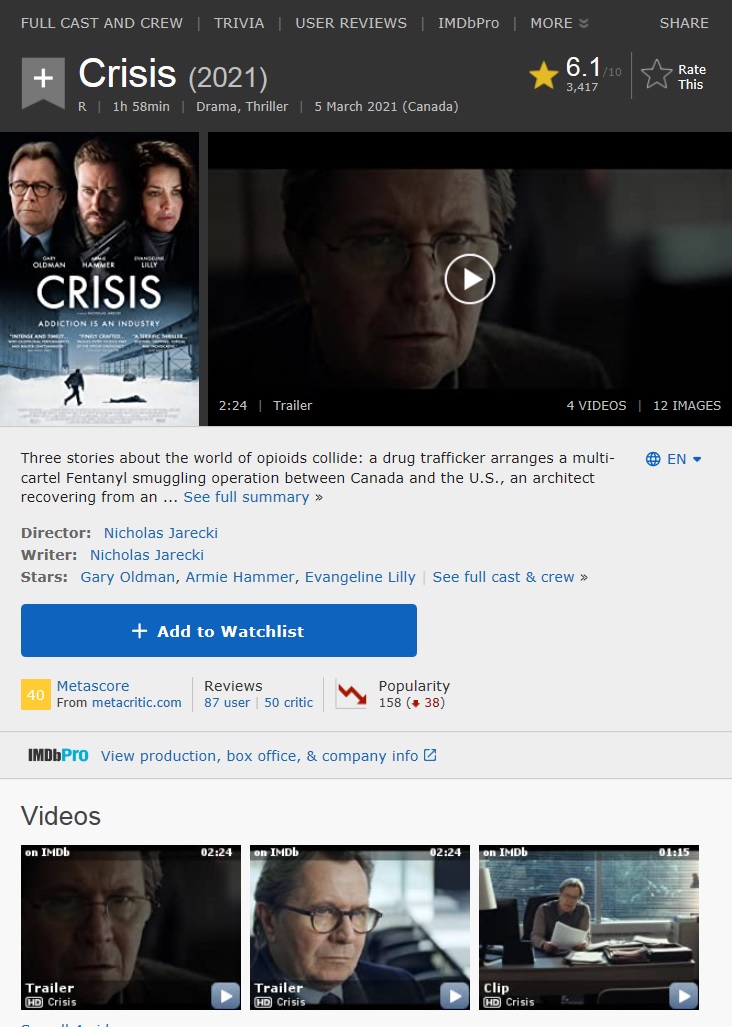732x1027 pixels.
Task: Click play icon on Clip Crisis thumbnail
Action: point(683,996)
